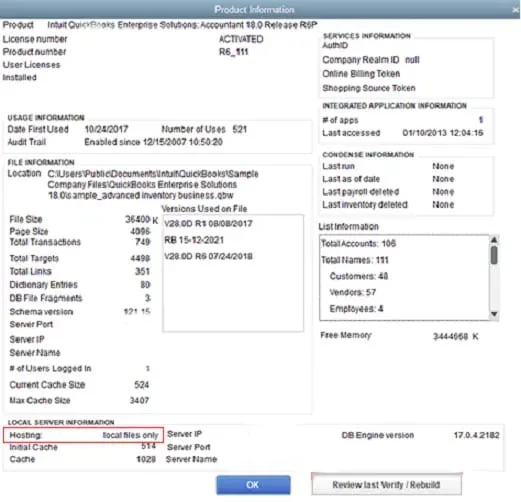This screenshot has height=502, width=521.
Task: Click the Max Cache Size 3407 value
Action: pyautogui.click(x=139, y=400)
